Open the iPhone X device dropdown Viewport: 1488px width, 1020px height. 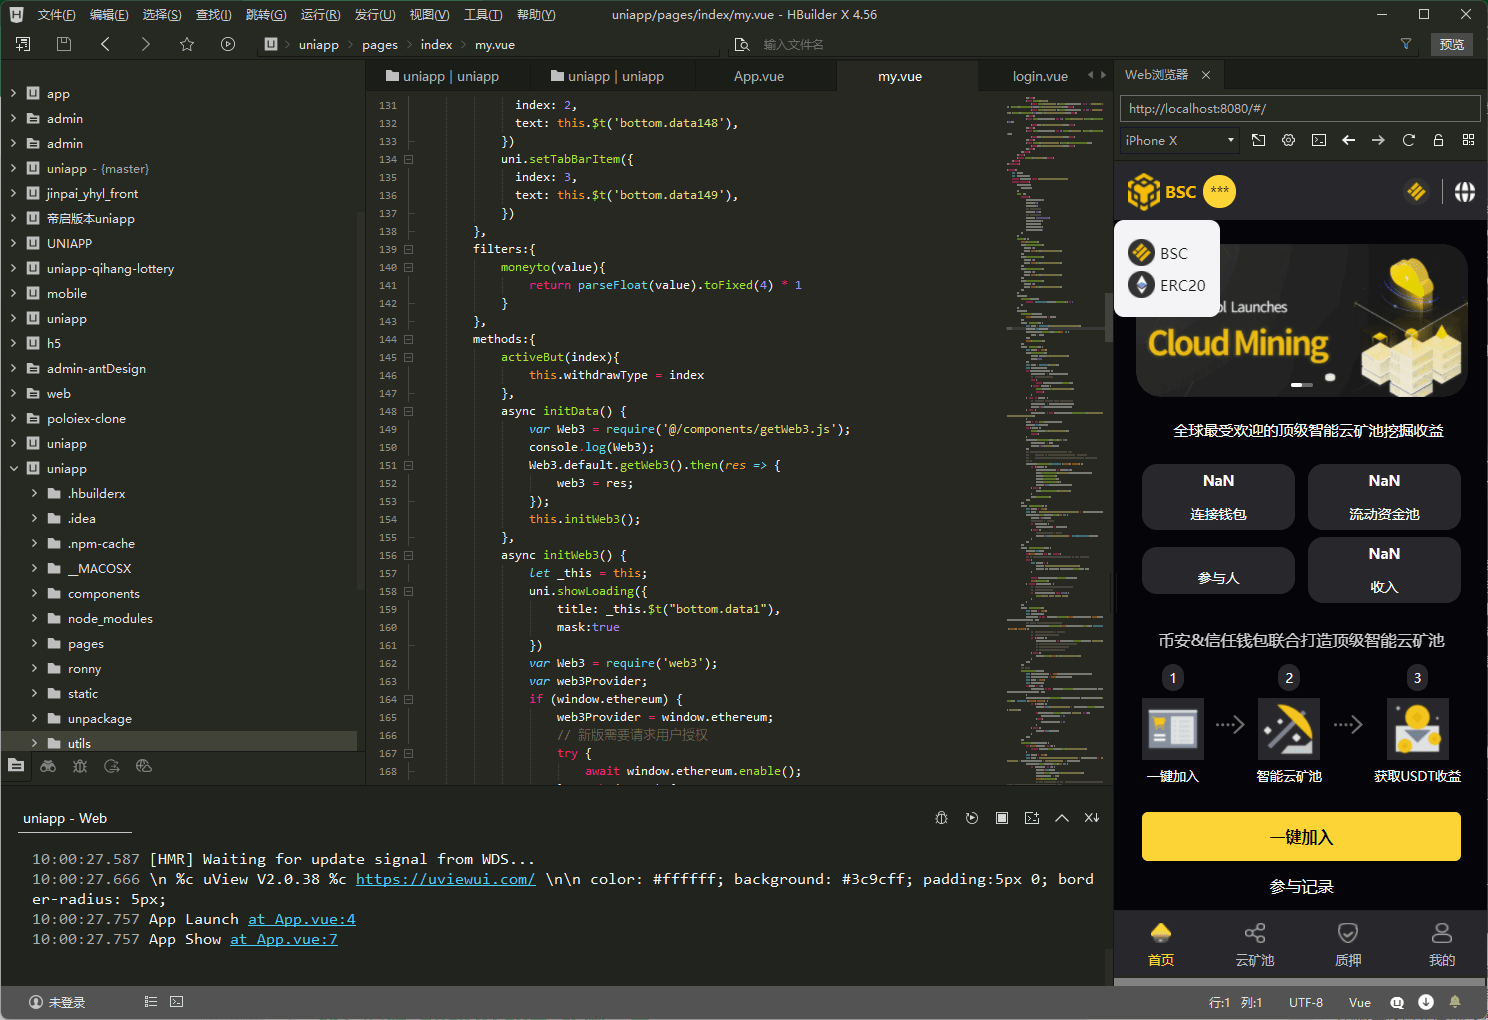click(1179, 140)
